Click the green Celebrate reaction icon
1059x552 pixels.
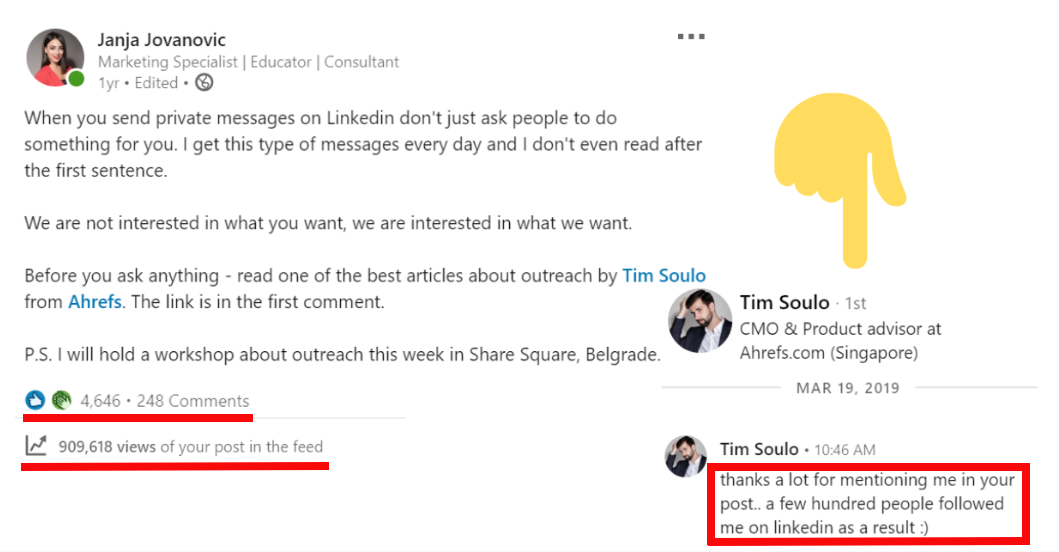(x=61, y=400)
